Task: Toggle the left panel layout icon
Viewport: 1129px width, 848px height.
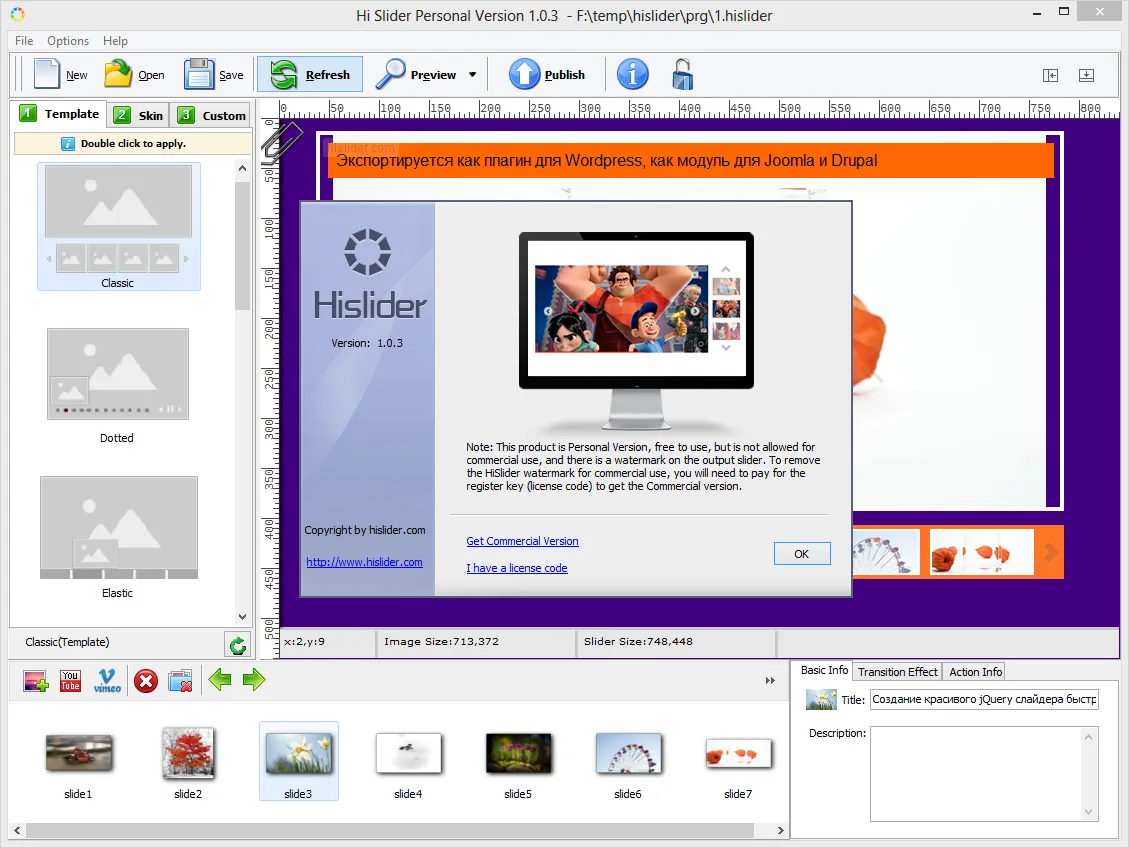Action: [1051, 75]
